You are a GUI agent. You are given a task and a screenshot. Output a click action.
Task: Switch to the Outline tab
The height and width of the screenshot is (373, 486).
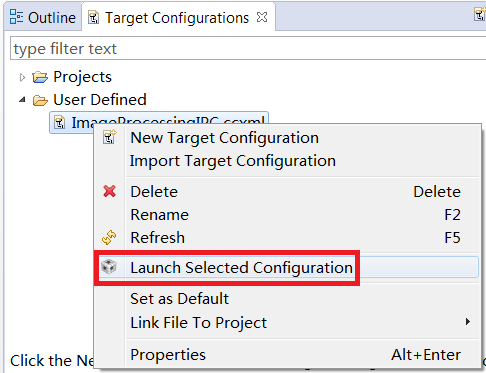pyautogui.click(x=43, y=17)
